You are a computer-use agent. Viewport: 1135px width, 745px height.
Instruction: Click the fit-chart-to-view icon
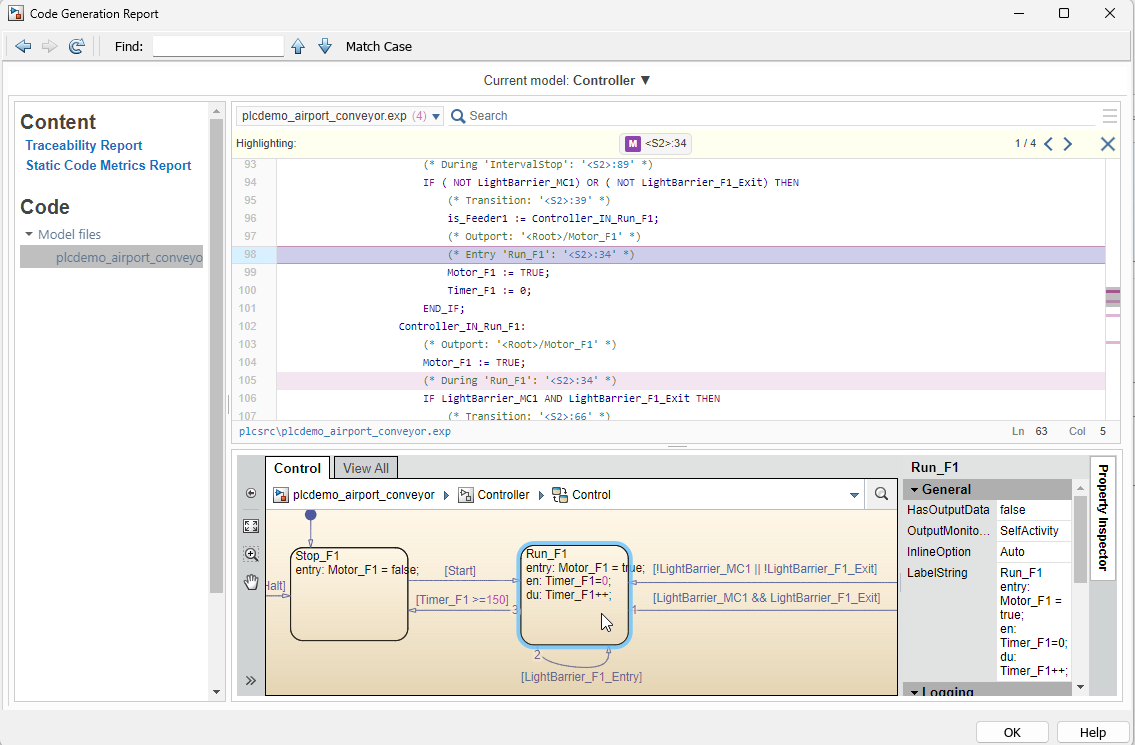pyautogui.click(x=250, y=526)
